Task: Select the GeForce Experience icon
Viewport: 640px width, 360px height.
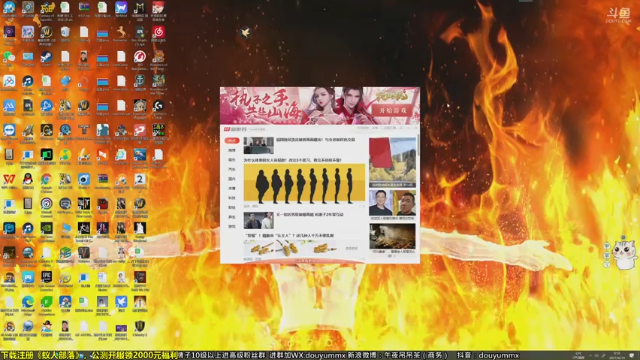Action: tap(46, 229)
